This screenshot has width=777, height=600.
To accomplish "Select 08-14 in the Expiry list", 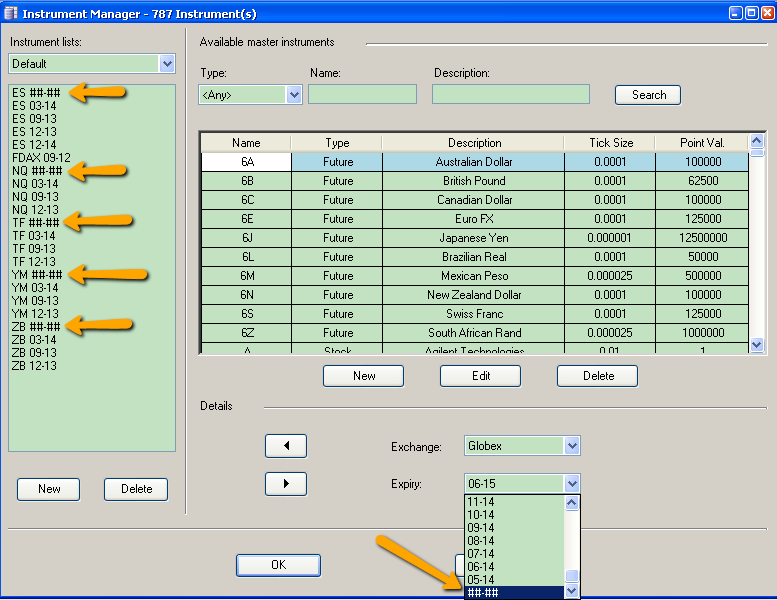I will (x=514, y=541).
